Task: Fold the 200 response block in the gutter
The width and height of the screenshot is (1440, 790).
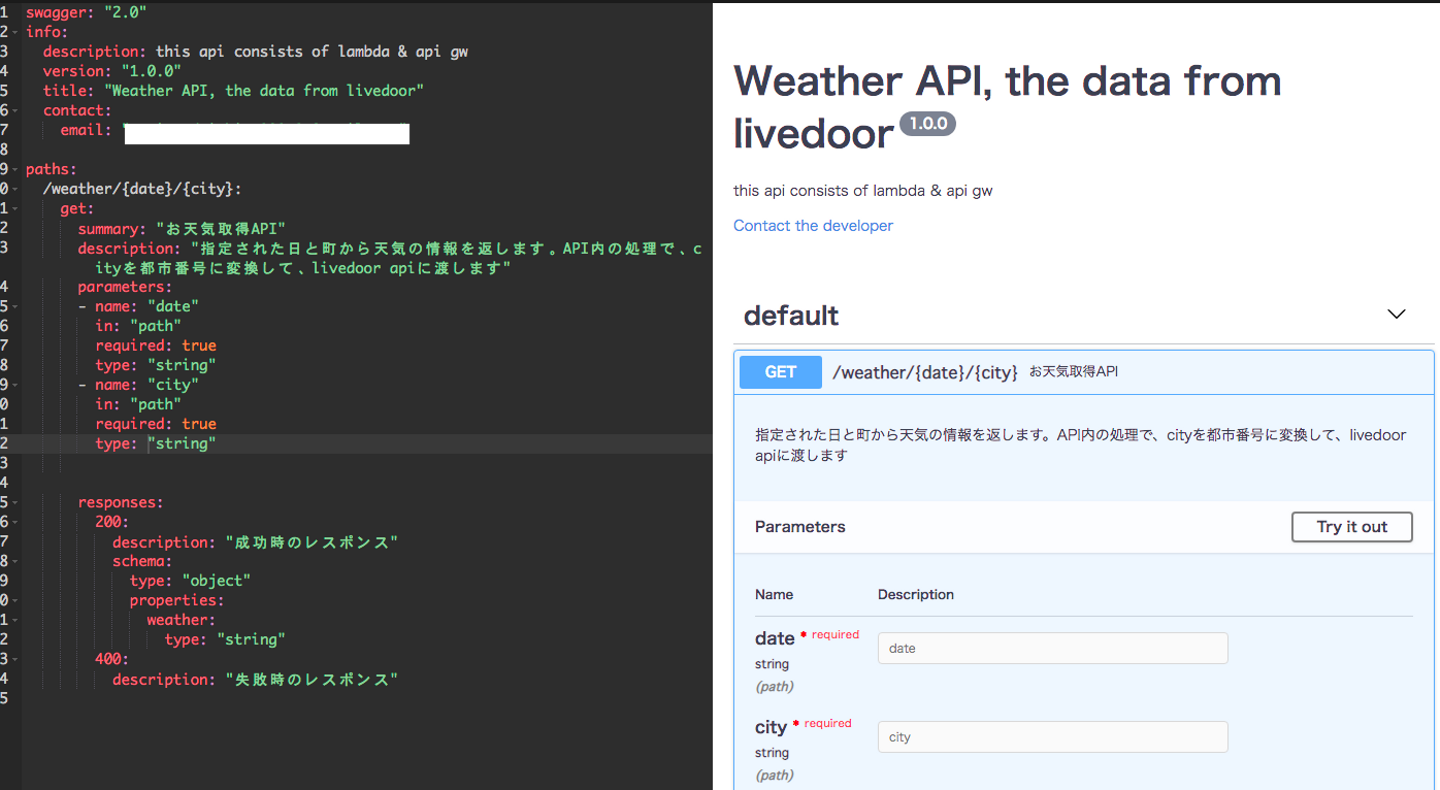Action: (16, 522)
